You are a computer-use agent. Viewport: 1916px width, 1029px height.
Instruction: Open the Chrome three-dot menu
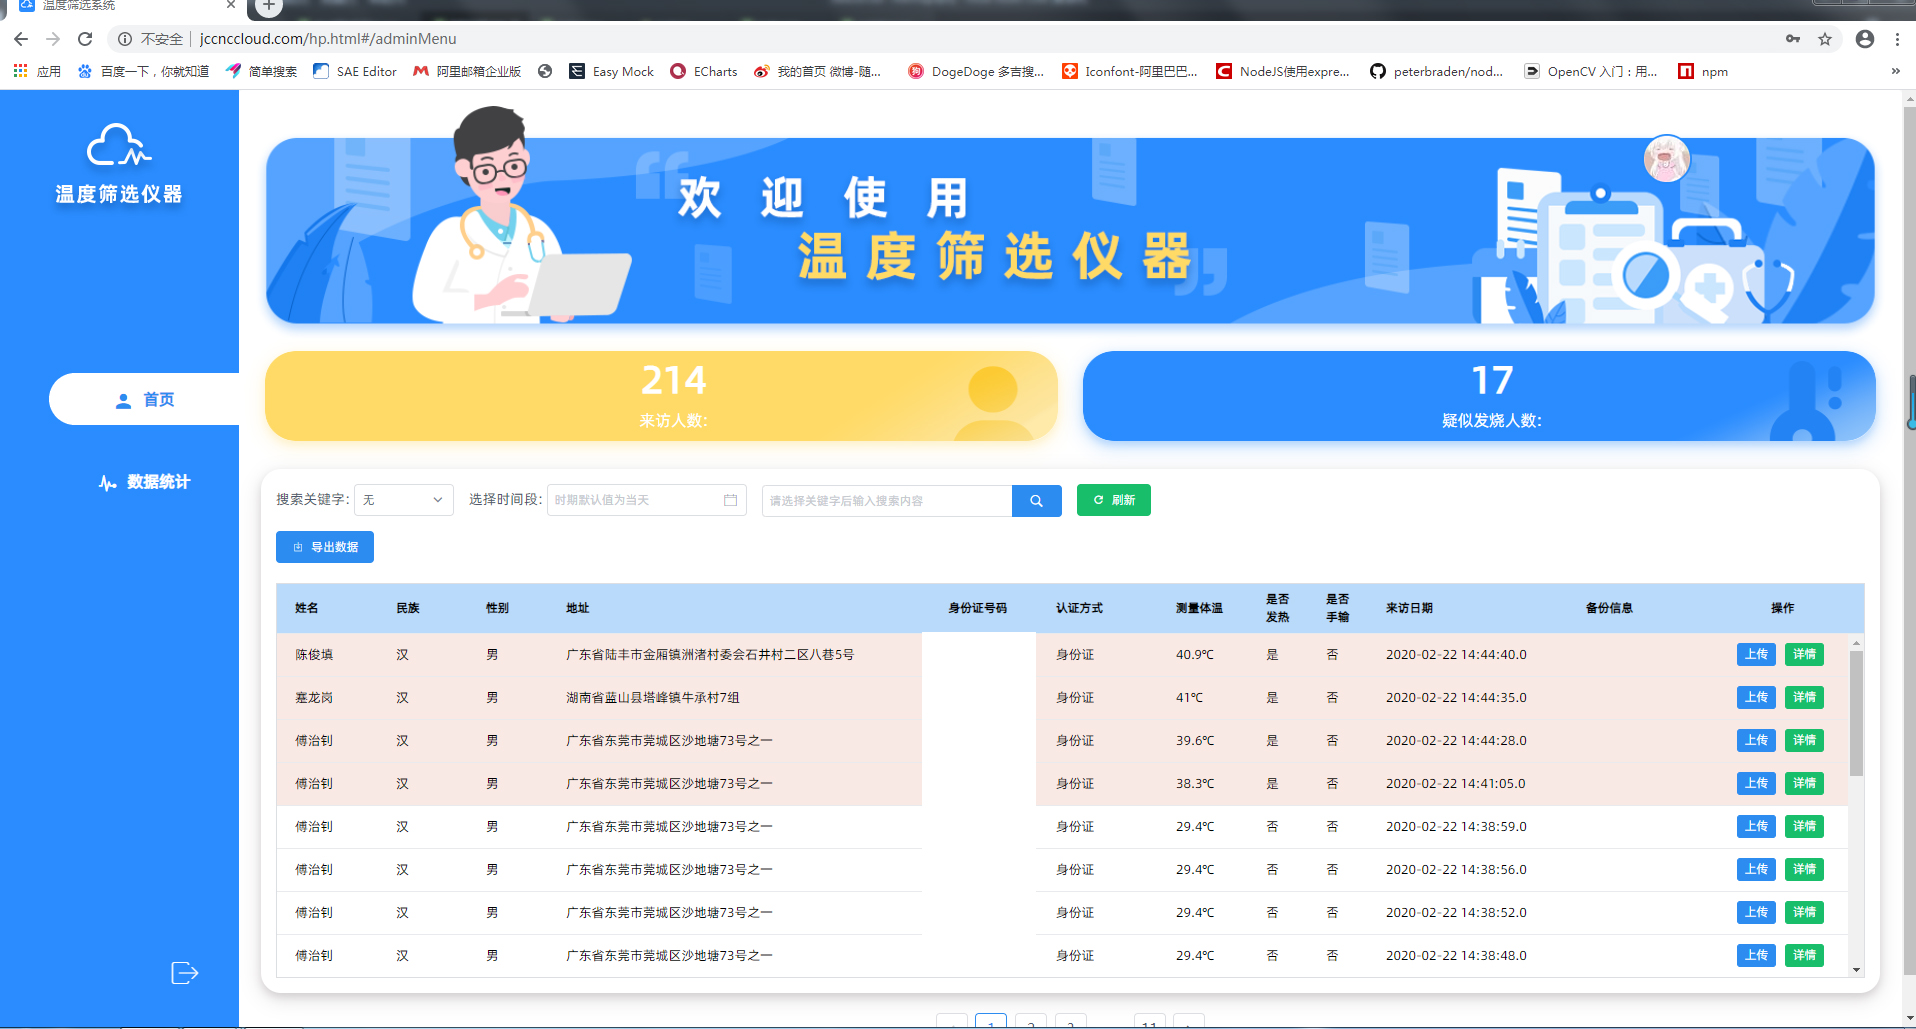pos(1897,39)
